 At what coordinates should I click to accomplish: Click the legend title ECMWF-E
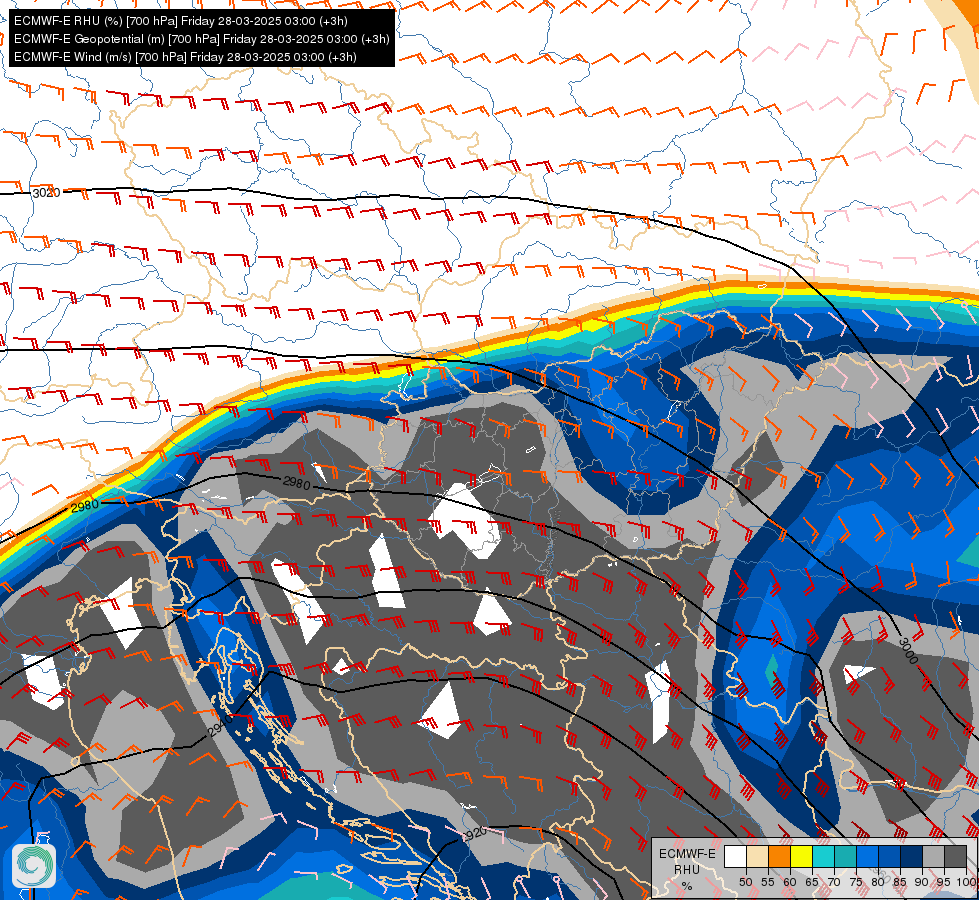[687, 854]
